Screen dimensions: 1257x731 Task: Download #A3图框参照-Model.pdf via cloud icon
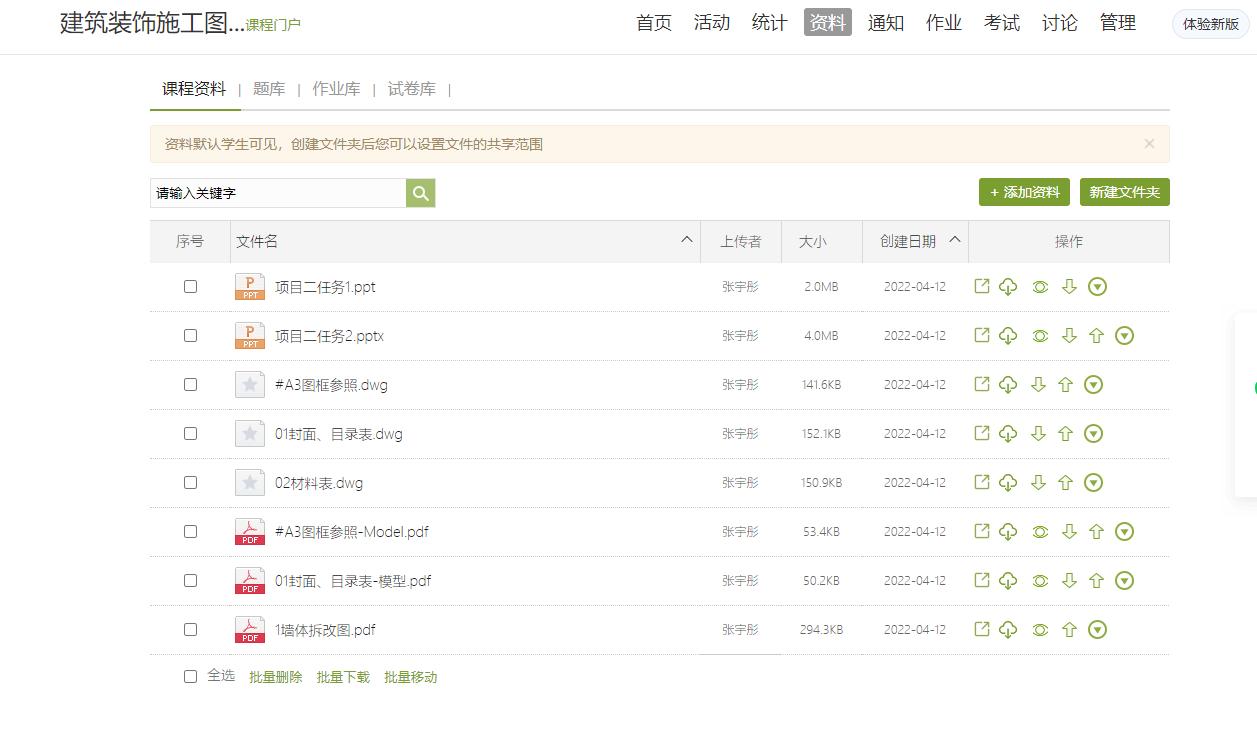(1008, 532)
